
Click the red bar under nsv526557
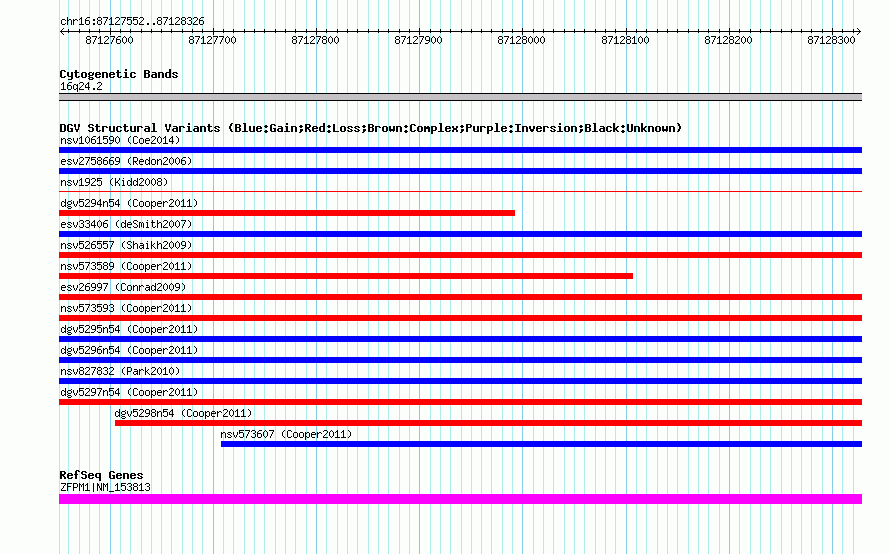(460, 255)
